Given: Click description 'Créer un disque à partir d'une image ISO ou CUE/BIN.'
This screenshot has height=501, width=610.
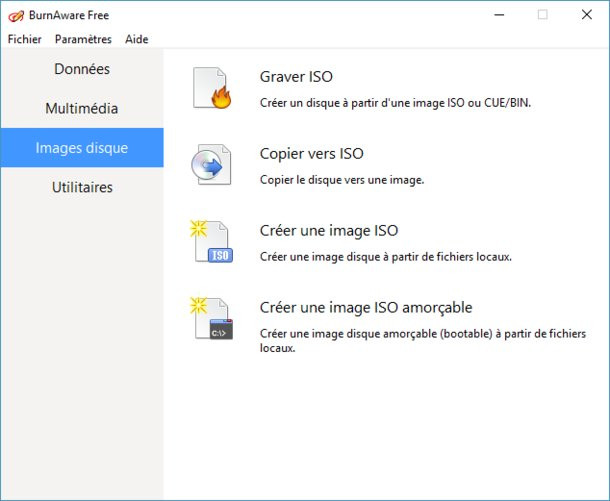Looking at the screenshot, I should 395,103.
